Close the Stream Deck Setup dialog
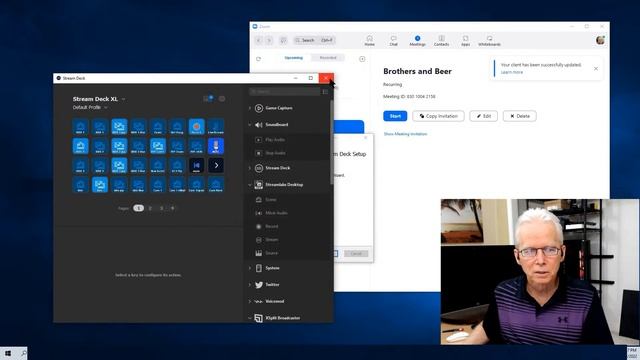 [x=365, y=138]
